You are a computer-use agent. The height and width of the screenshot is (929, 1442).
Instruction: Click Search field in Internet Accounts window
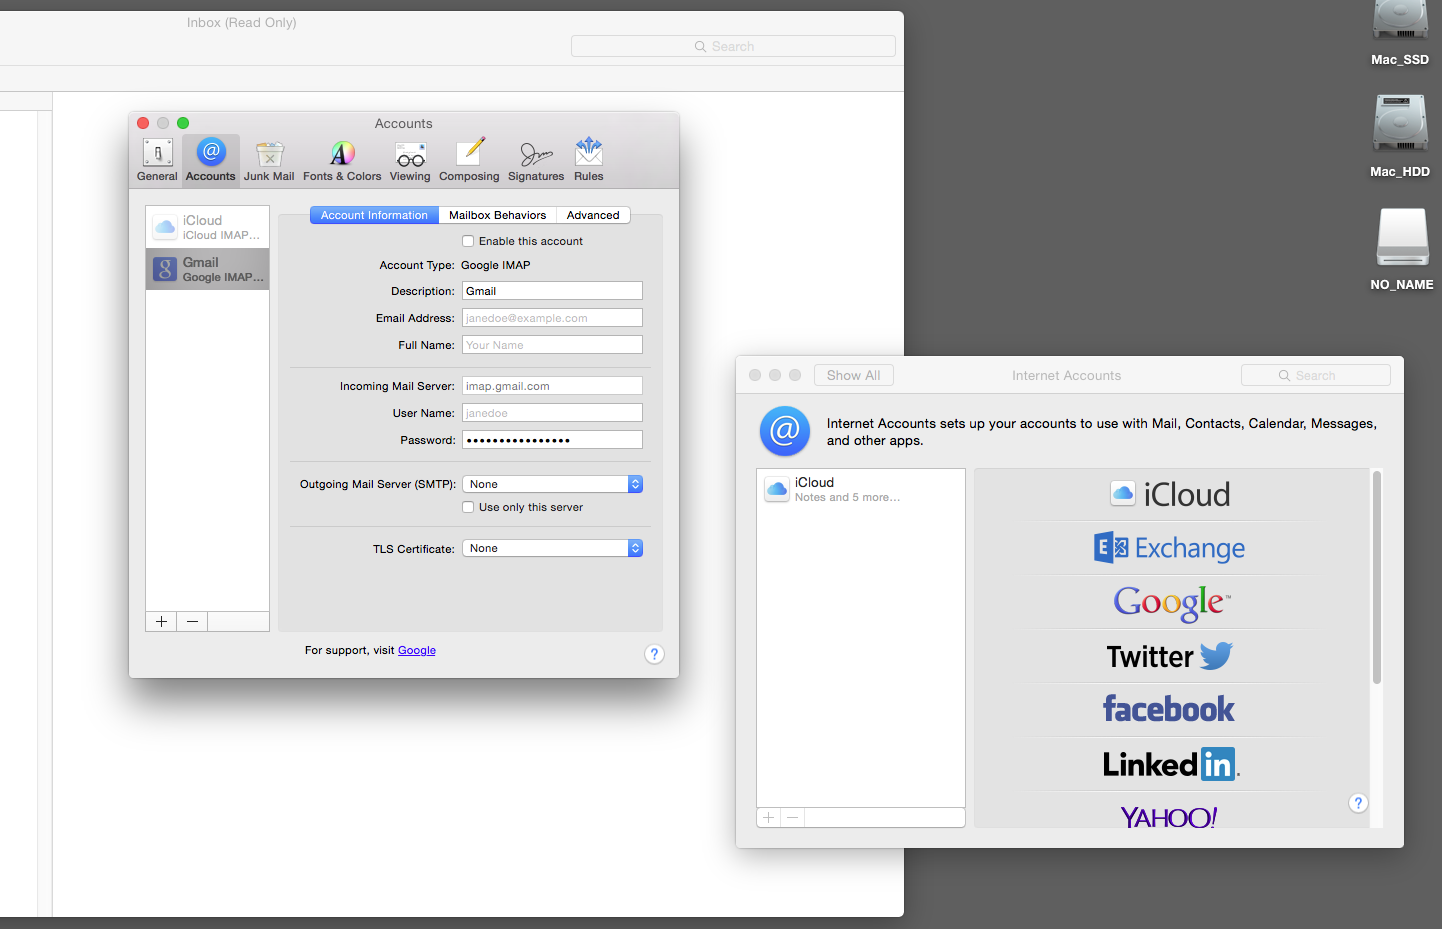click(1315, 375)
